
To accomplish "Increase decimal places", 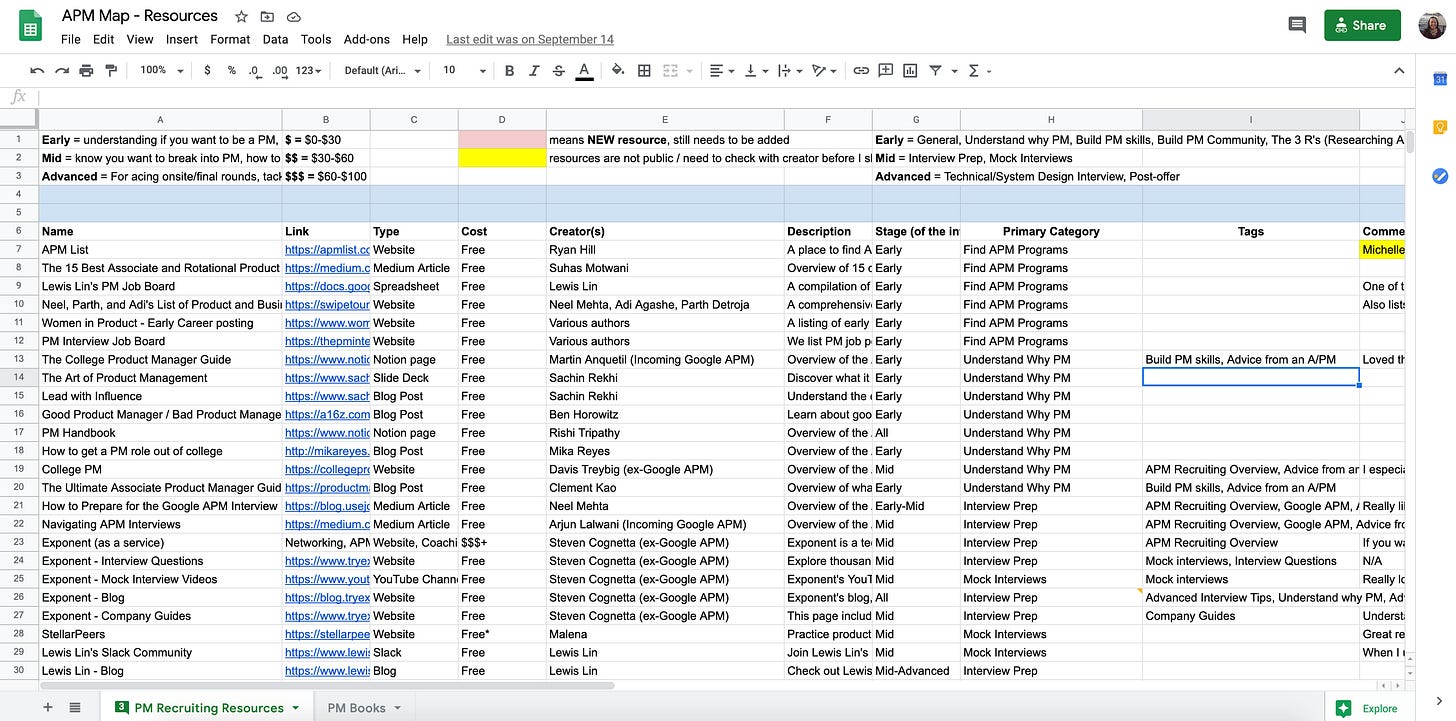I will [280, 71].
